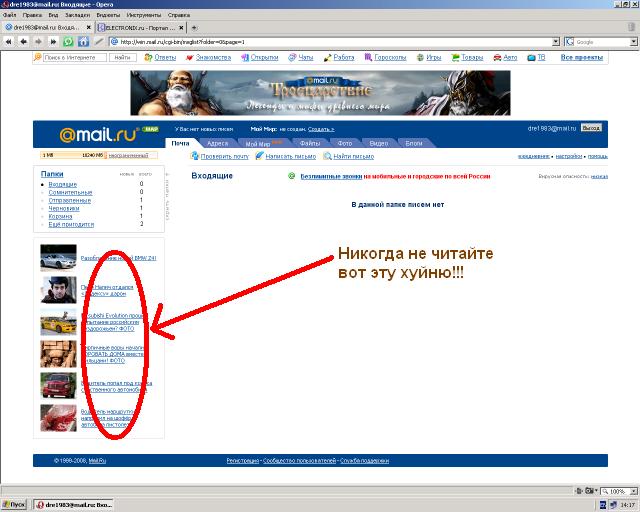This screenshot has width=640, height=512.
Task: Click the Чаты icon
Action: 292,58
